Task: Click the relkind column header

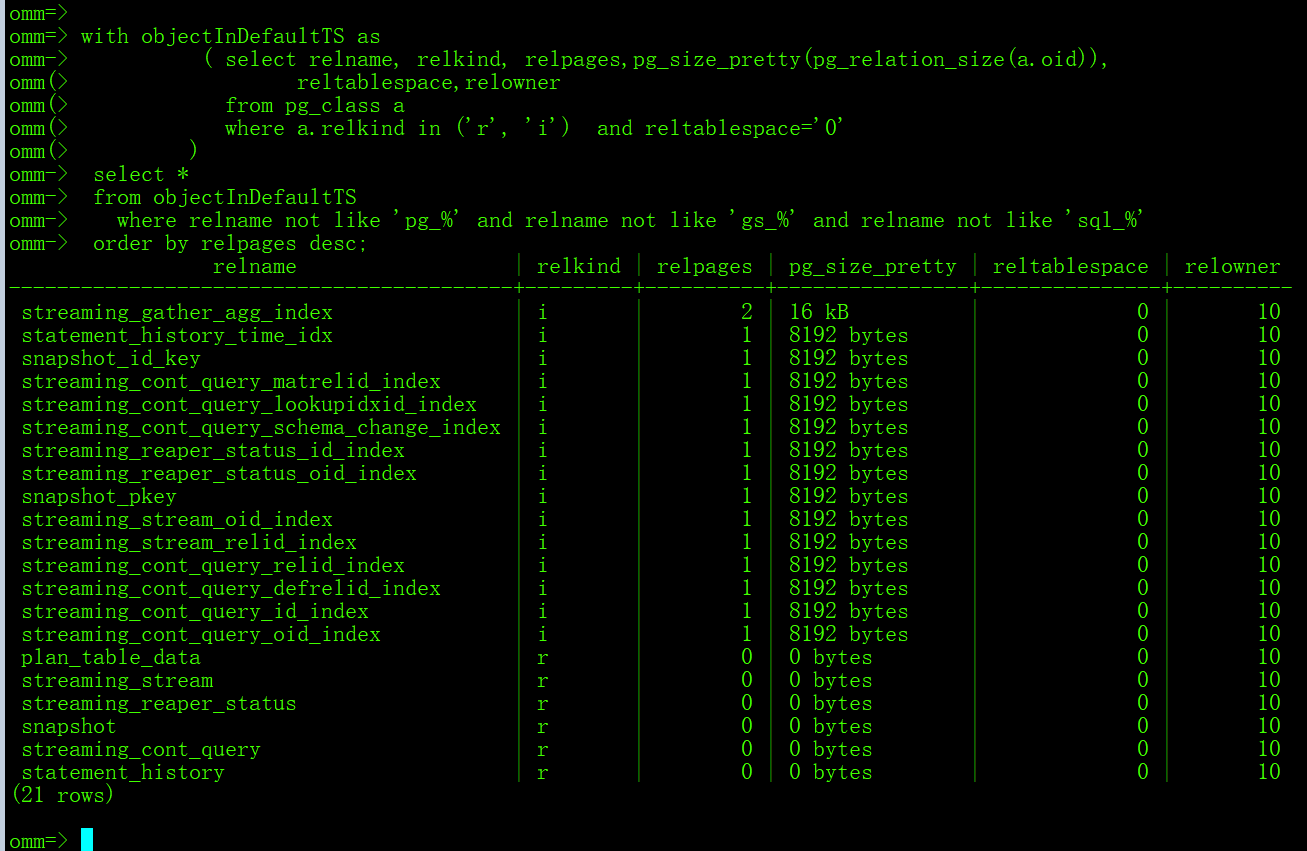Action: pyautogui.click(x=578, y=267)
